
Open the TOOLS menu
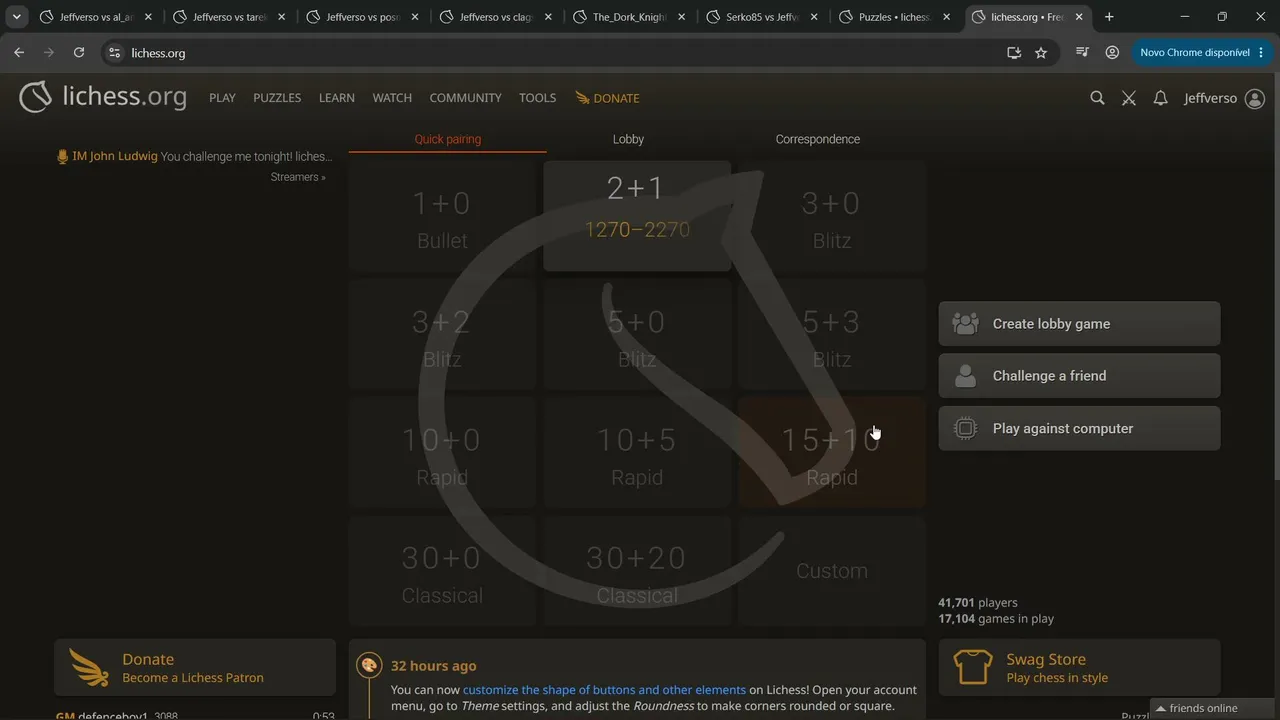(x=537, y=98)
